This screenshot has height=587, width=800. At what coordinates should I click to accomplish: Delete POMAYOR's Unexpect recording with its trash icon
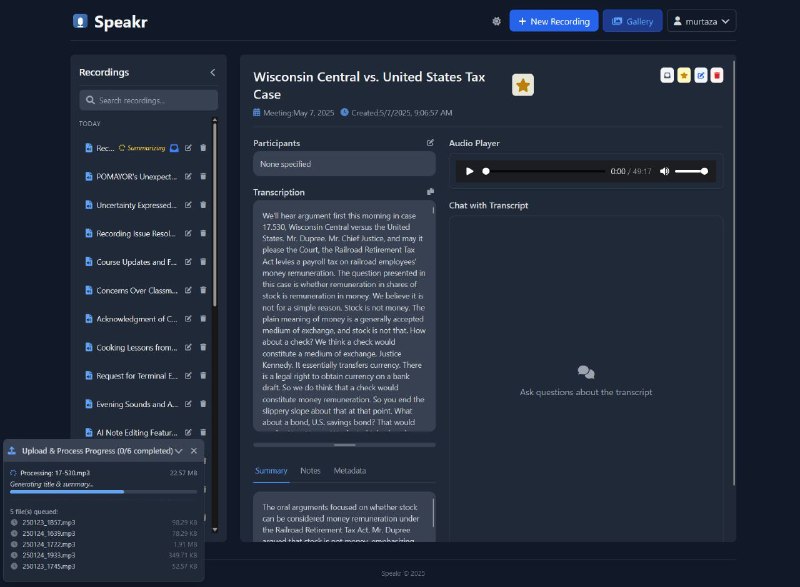tap(203, 176)
